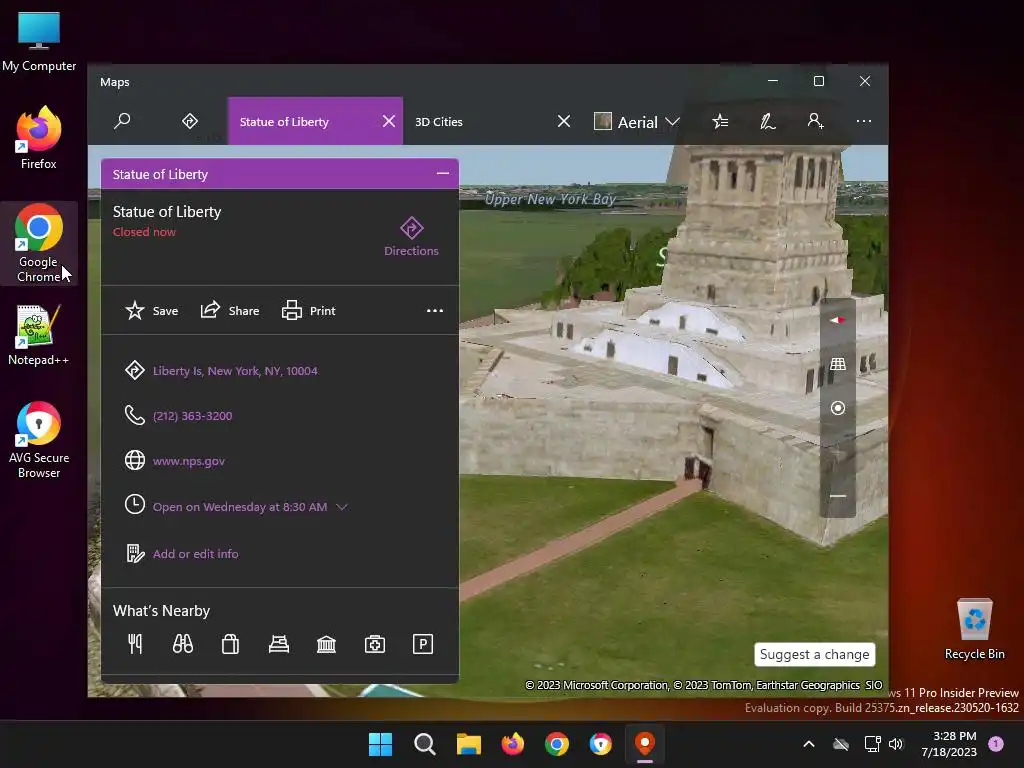Click Add or edit info
1024x768 pixels.
[x=195, y=554]
